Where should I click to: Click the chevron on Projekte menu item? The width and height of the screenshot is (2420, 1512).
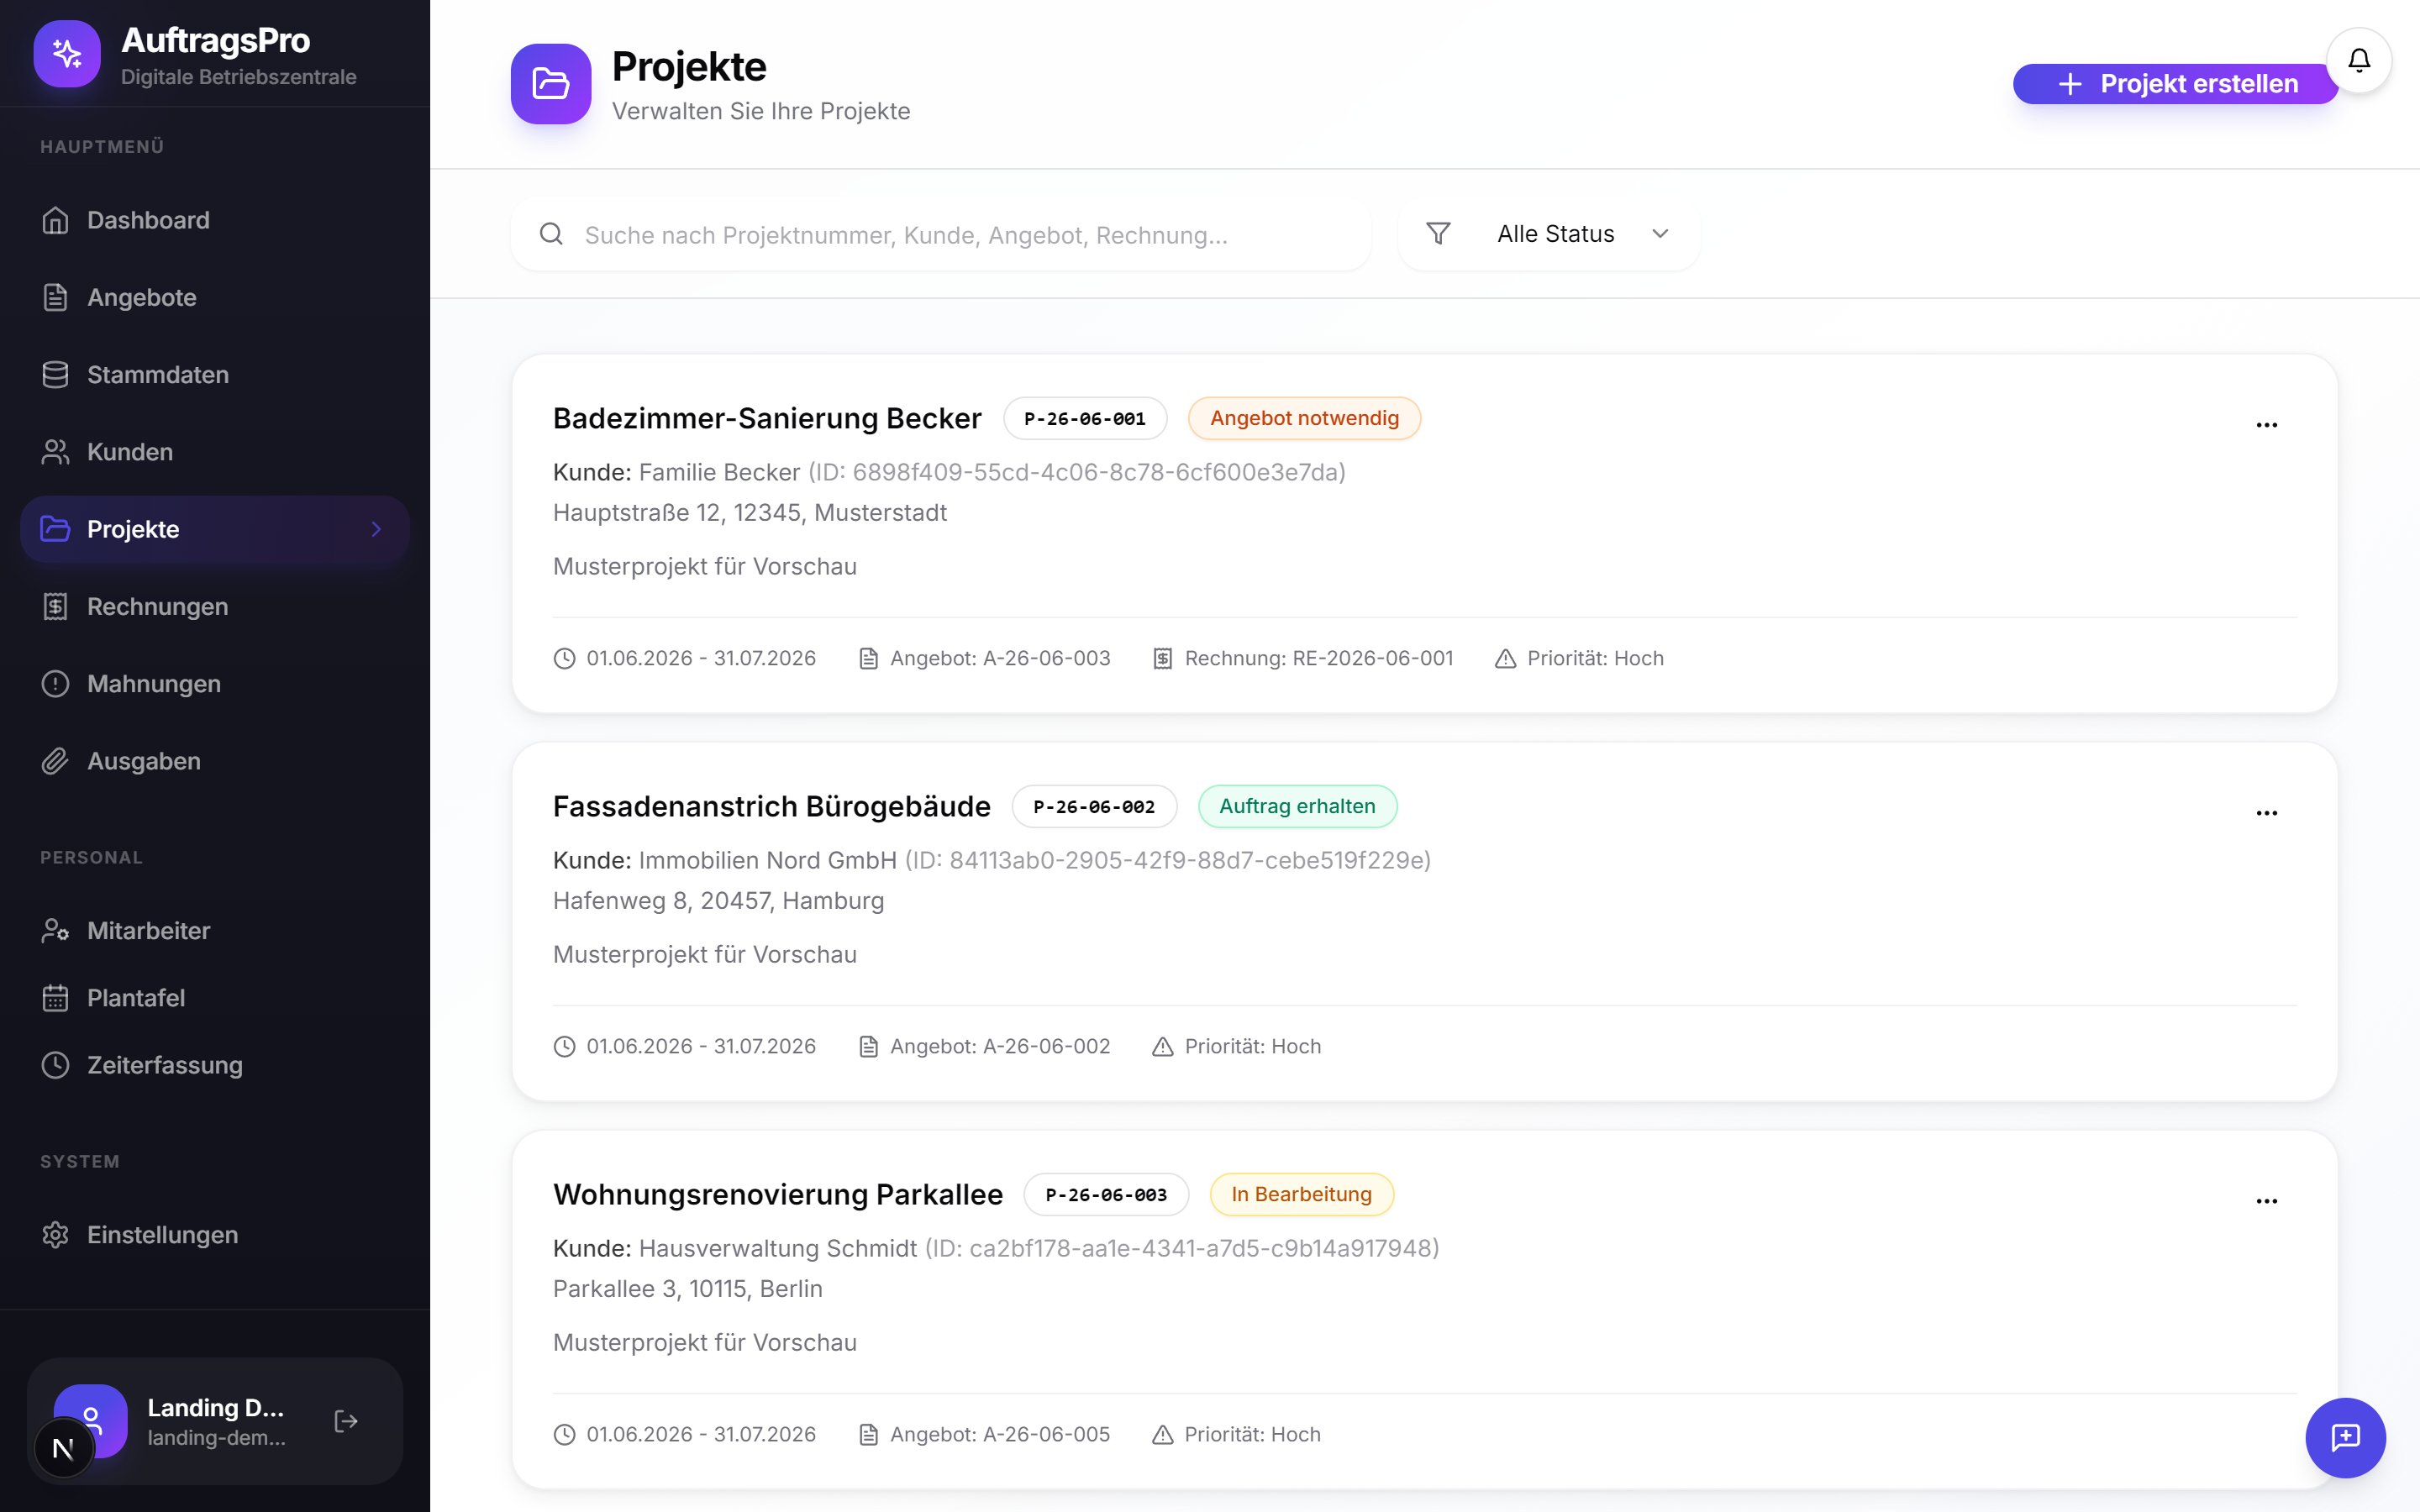tap(377, 529)
